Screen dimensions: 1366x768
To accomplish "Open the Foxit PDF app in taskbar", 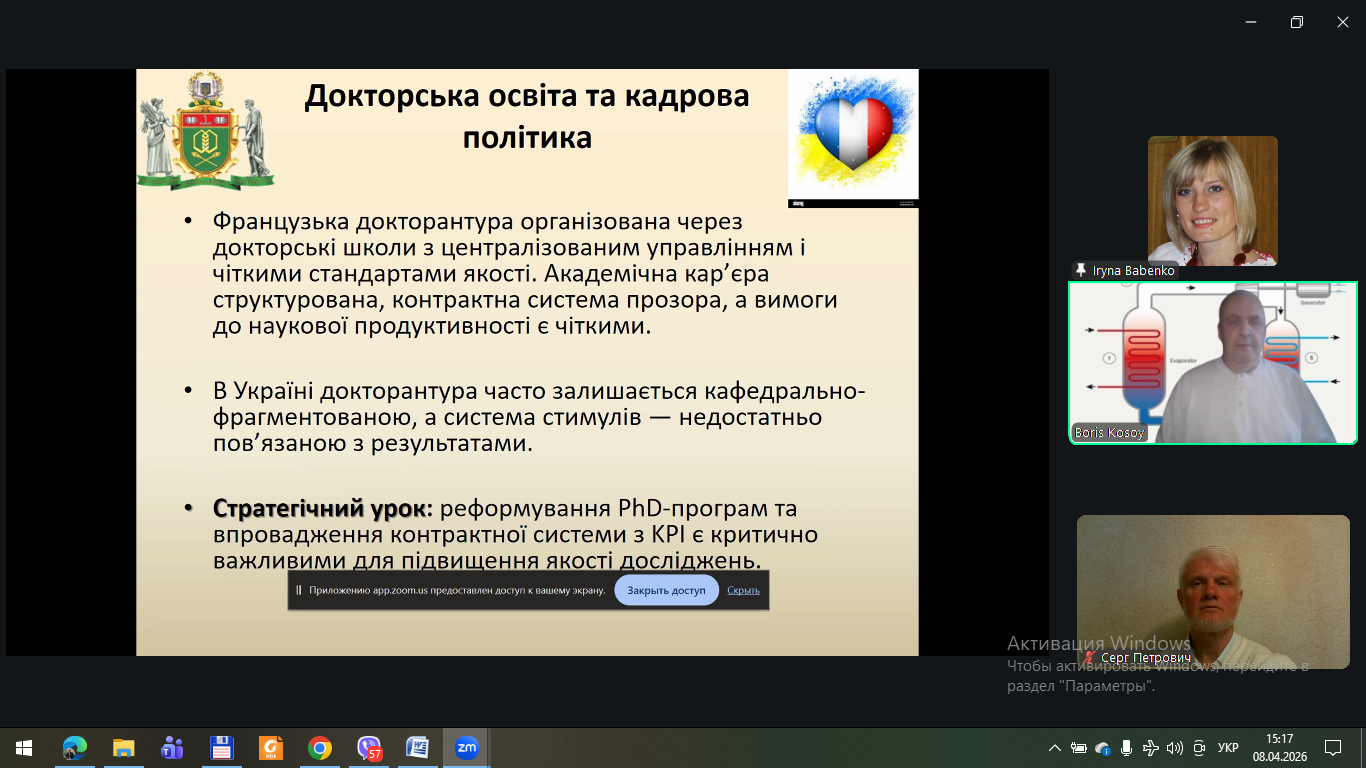I will click(x=271, y=748).
